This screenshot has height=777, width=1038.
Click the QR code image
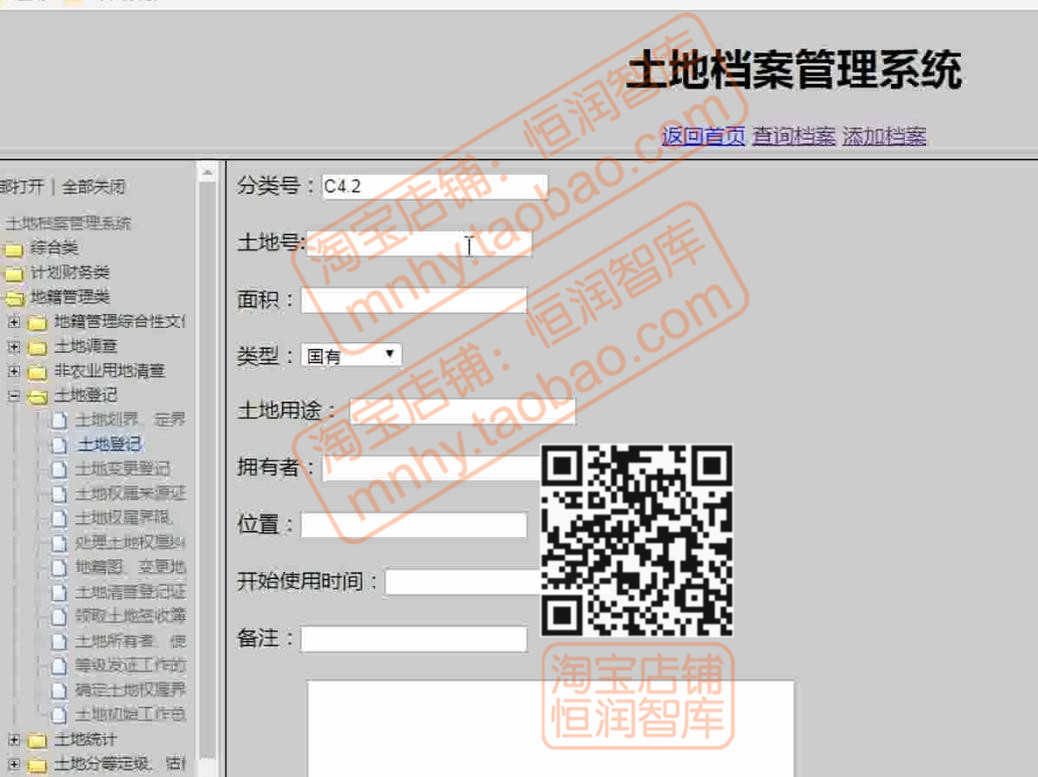click(637, 540)
